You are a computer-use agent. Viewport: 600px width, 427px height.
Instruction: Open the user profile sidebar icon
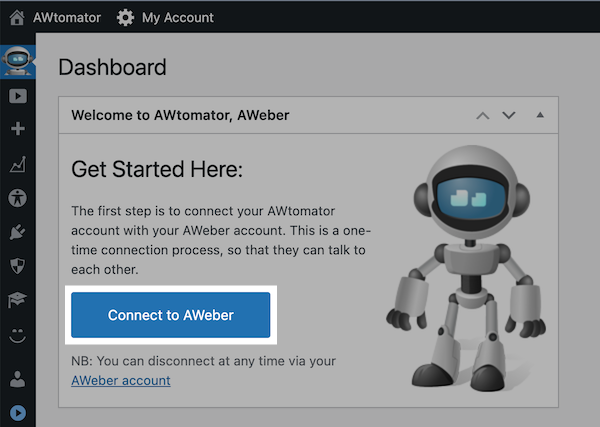[17, 380]
